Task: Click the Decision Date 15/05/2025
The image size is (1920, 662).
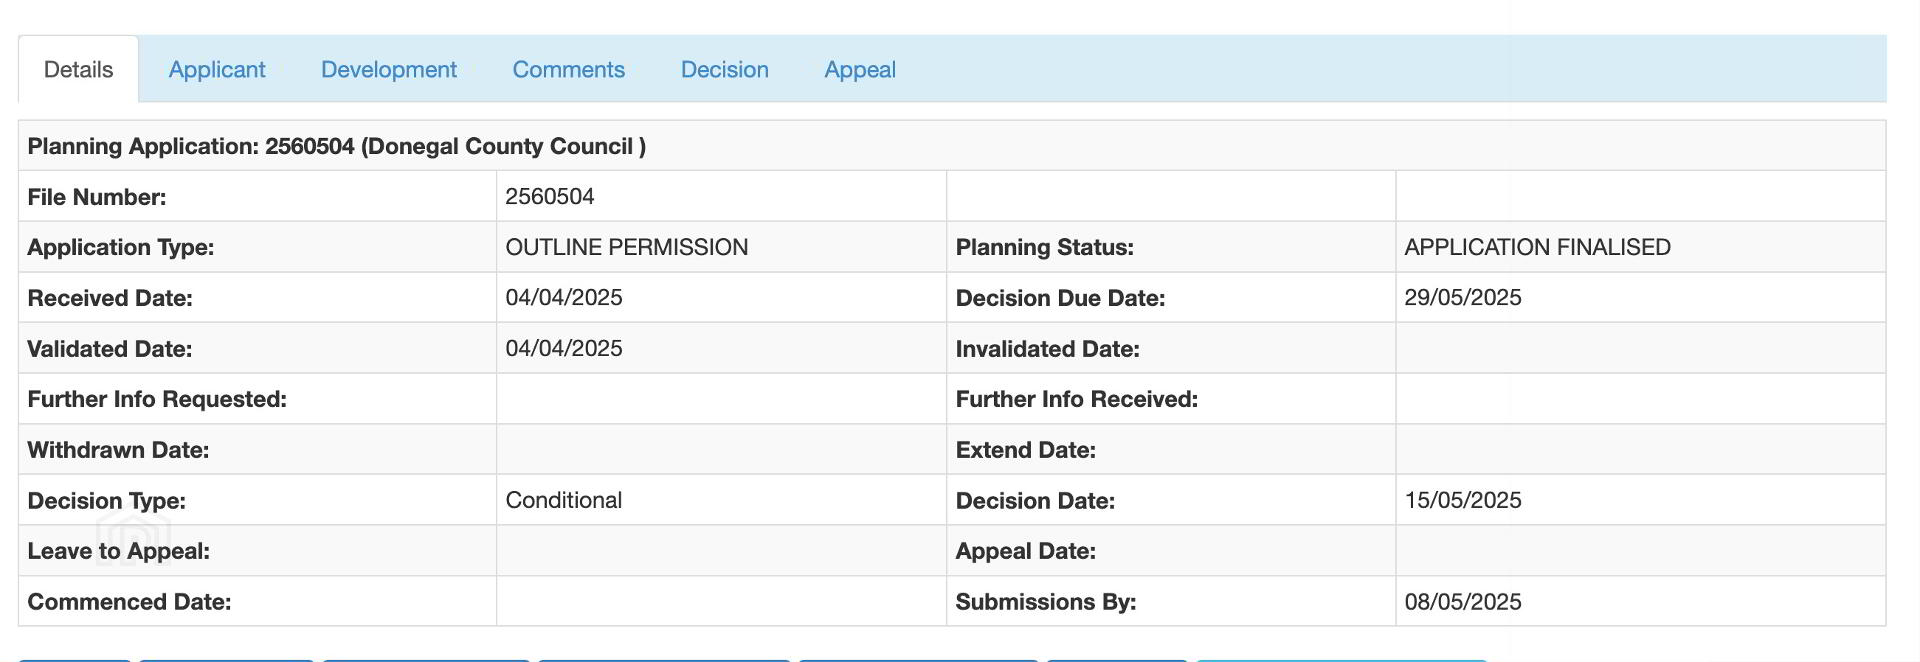Action: coord(1463,500)
